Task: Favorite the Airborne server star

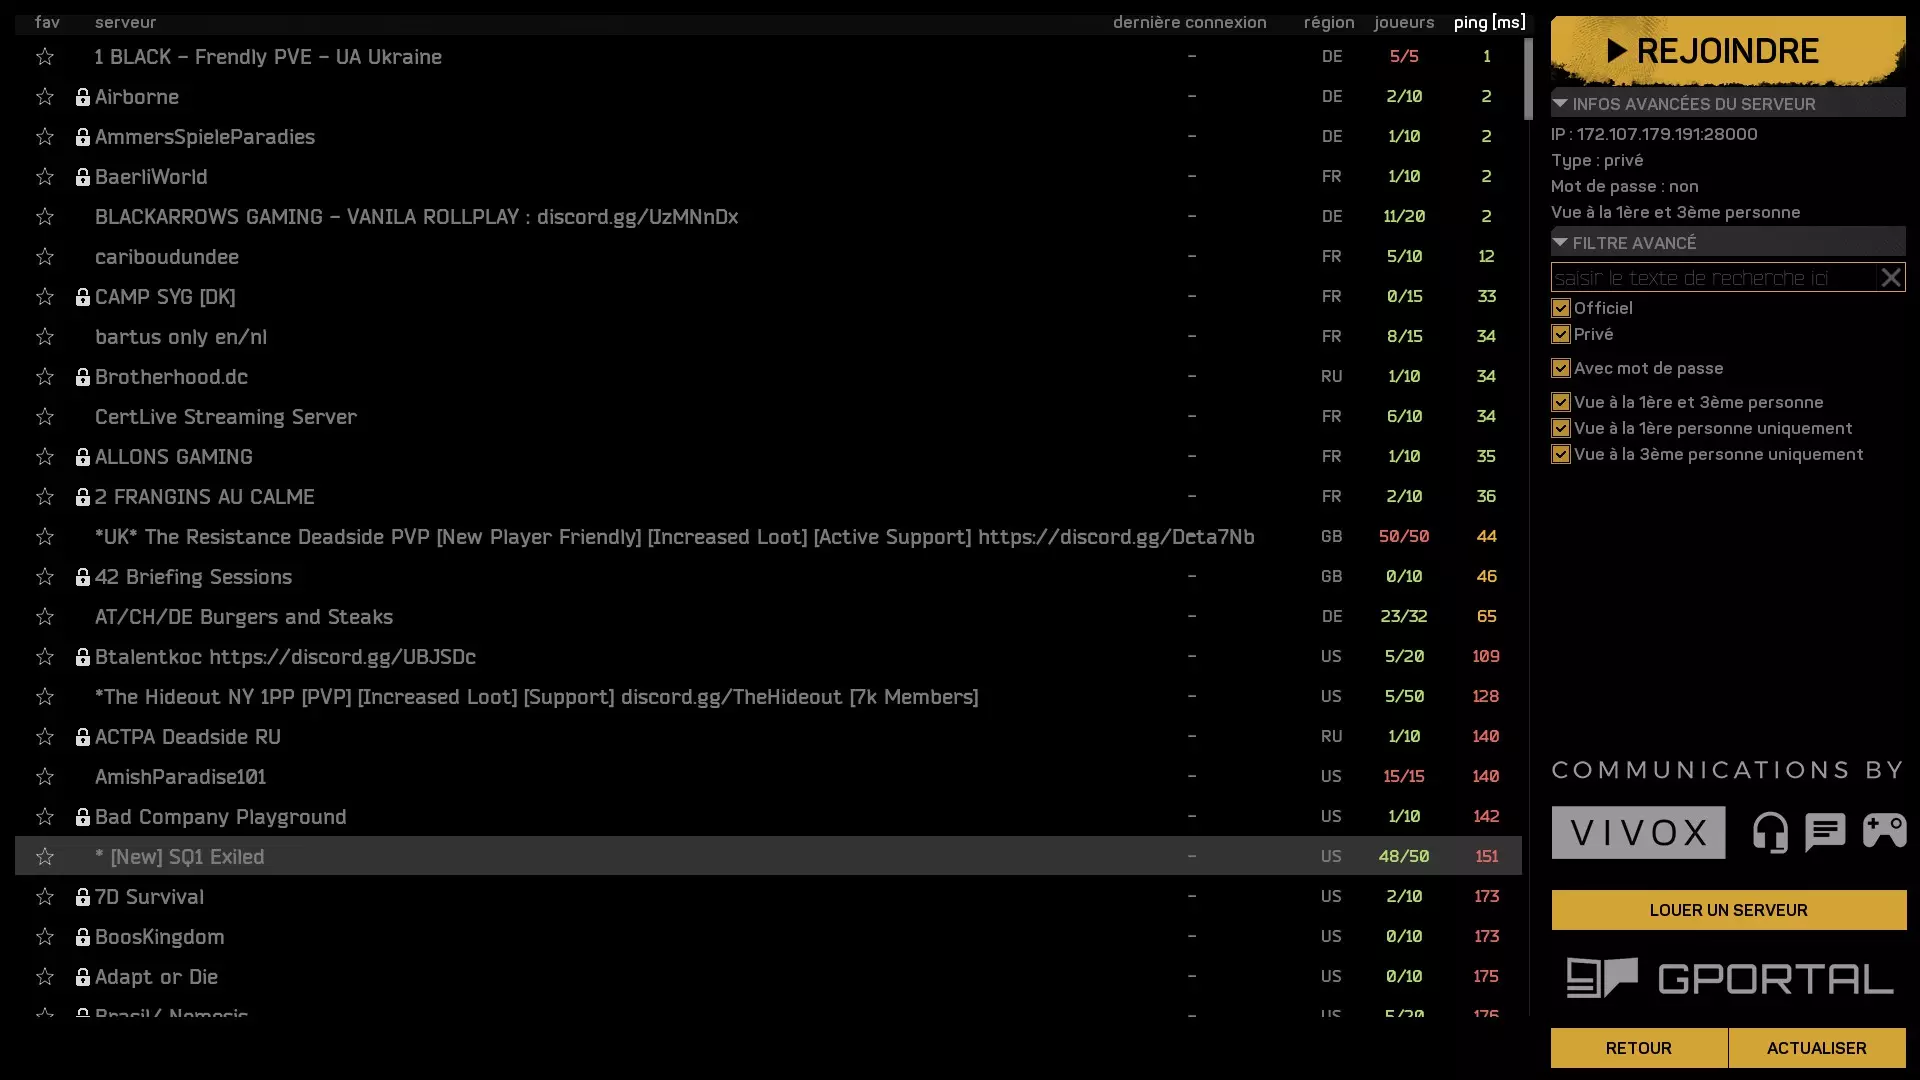Action: [45, 97]
